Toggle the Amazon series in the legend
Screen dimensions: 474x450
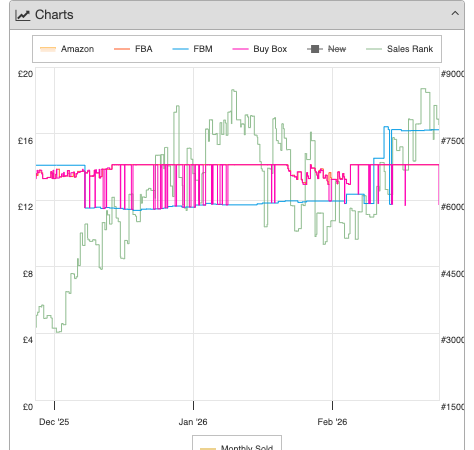(67, 49)
